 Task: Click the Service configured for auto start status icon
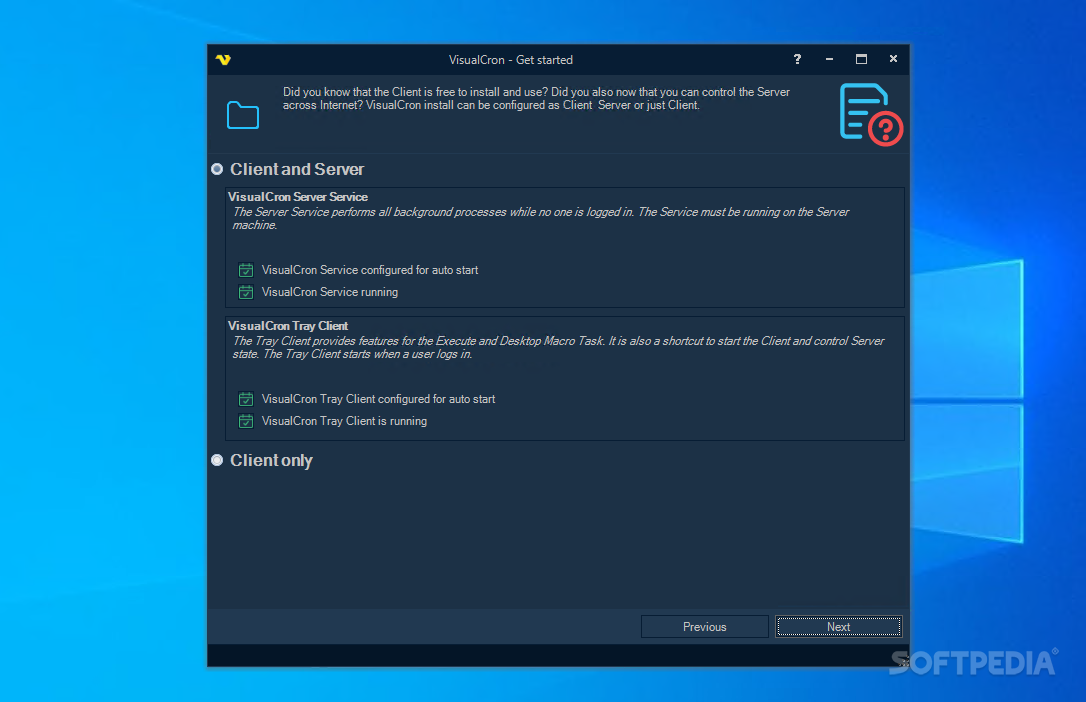pos(246,270)
